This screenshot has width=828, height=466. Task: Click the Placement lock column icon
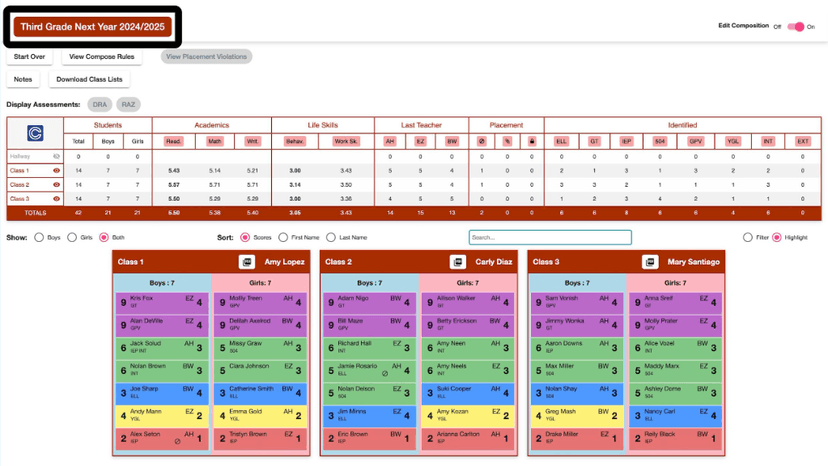coord(532,141)
